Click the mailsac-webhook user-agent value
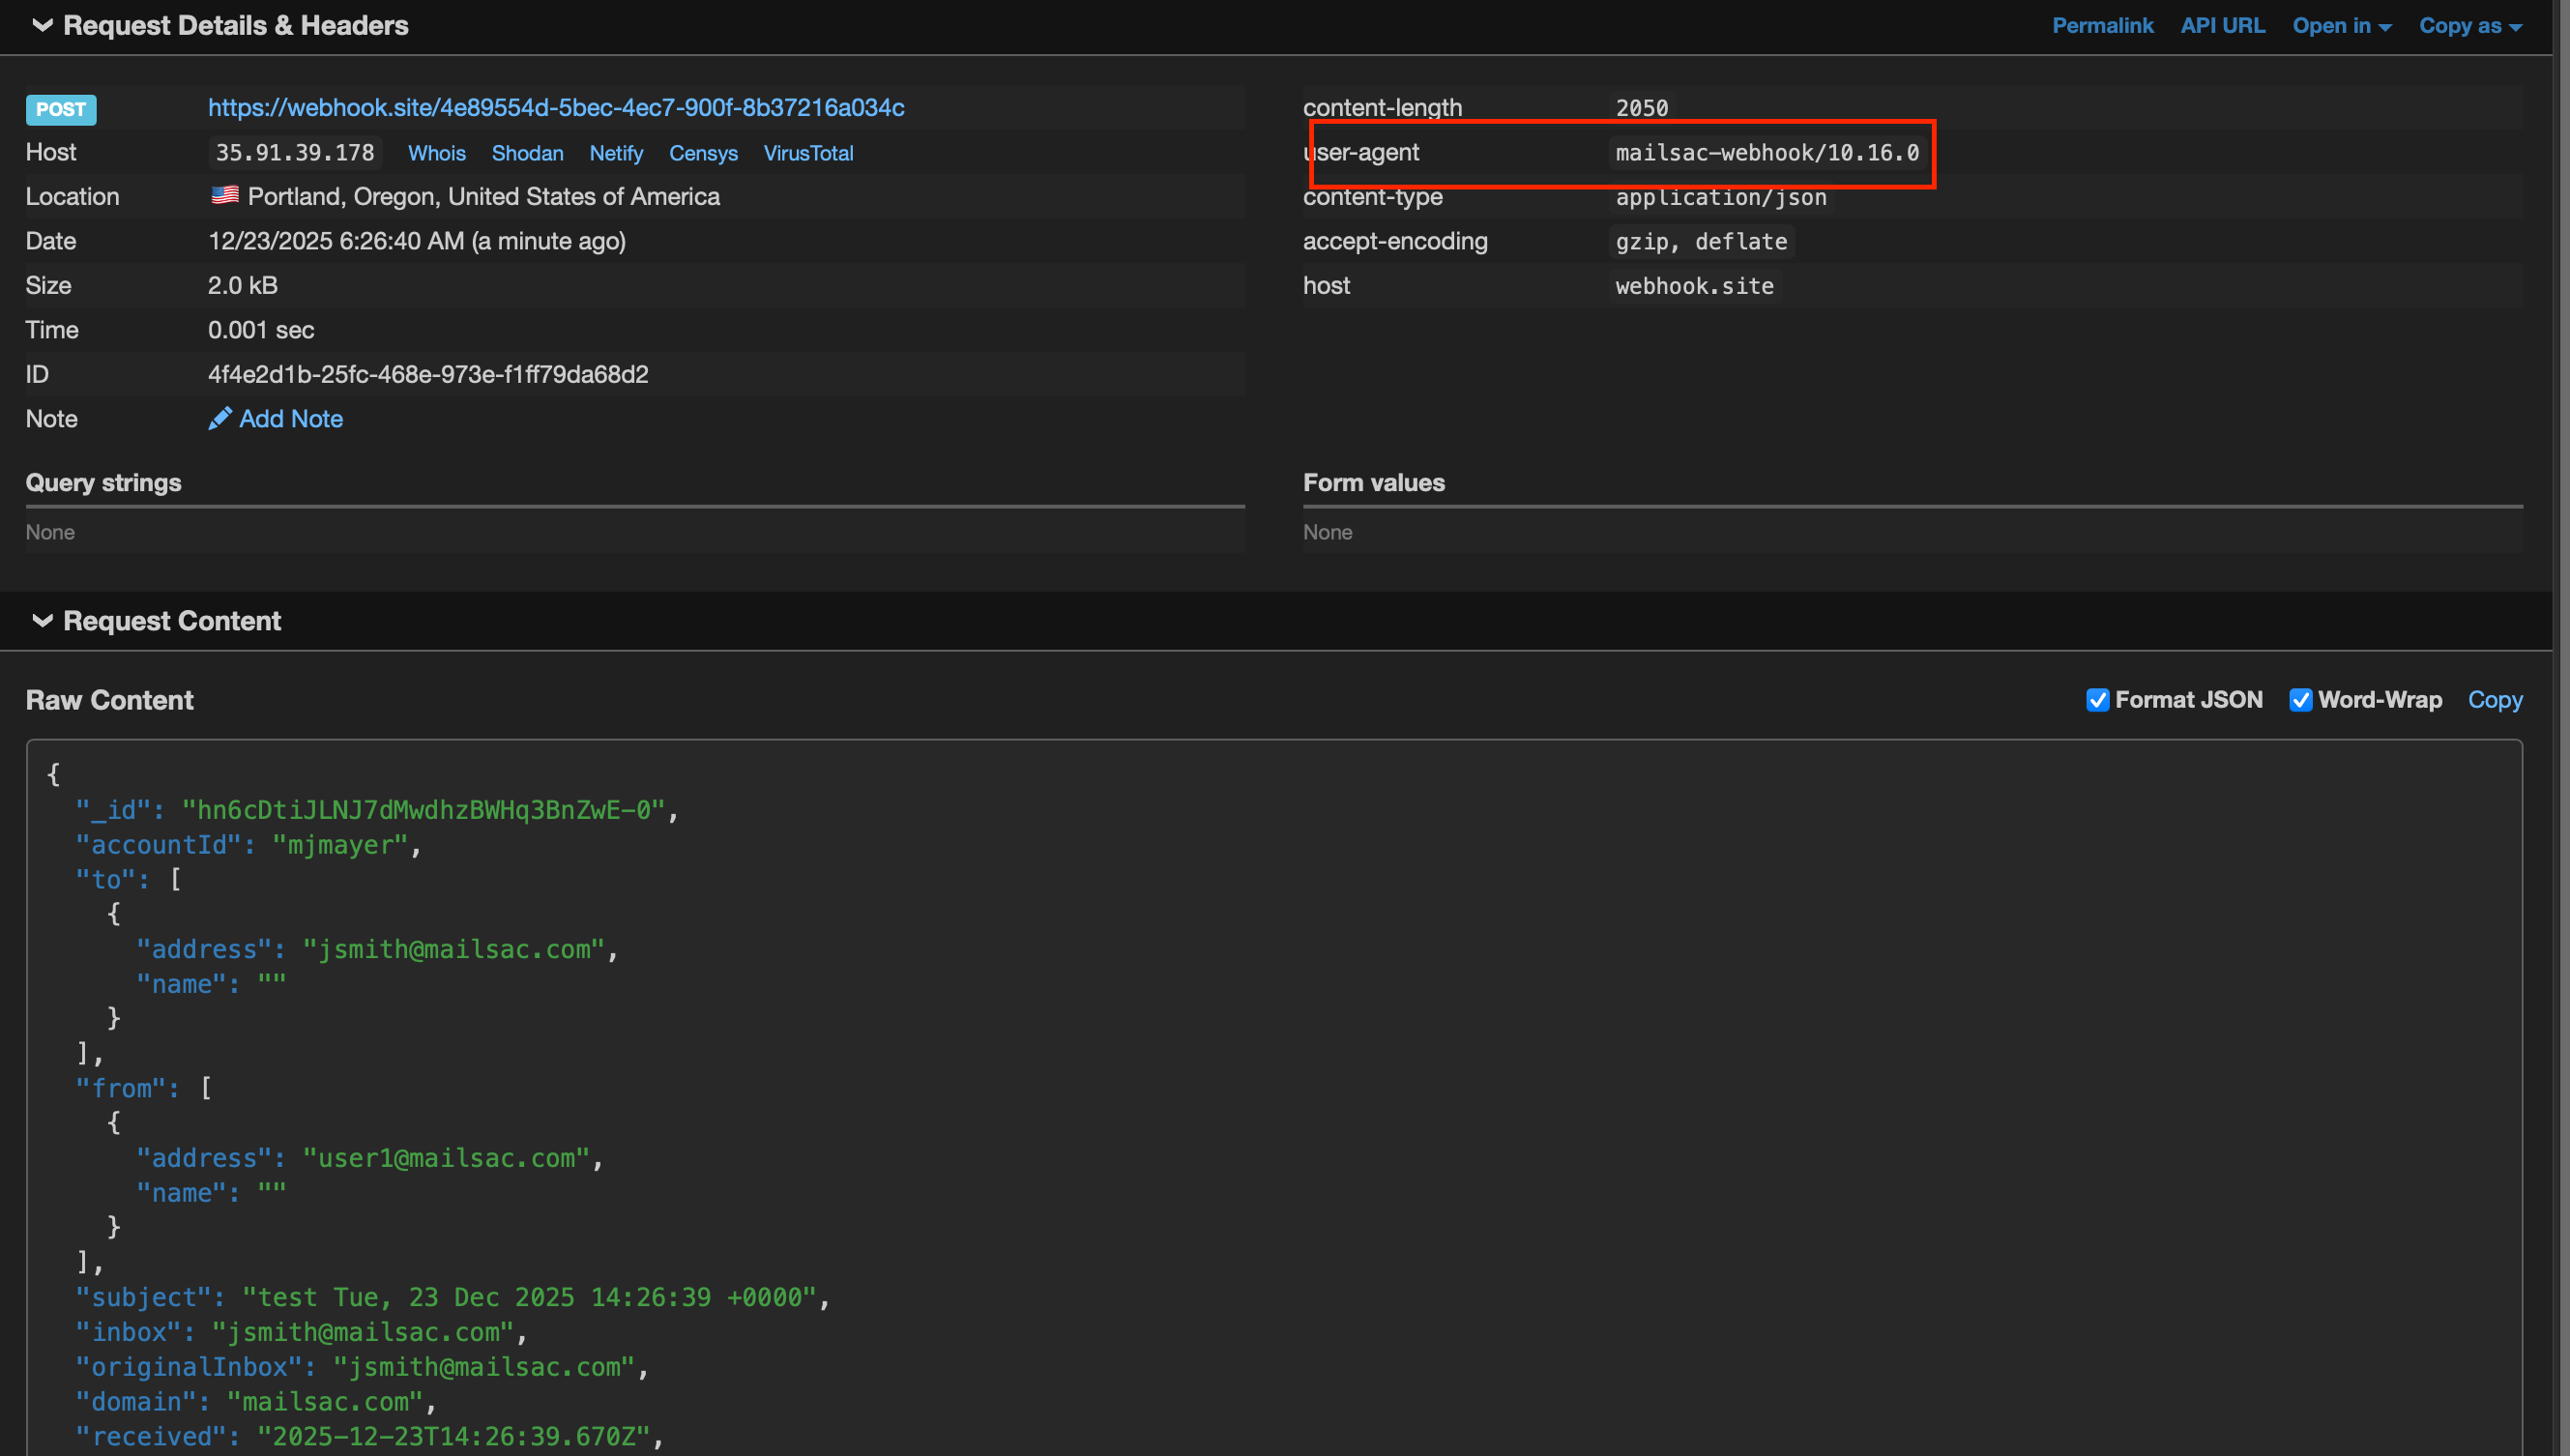Image resolution: width=2570 pixels, height=1456 pixels. tap(1767, 153)
